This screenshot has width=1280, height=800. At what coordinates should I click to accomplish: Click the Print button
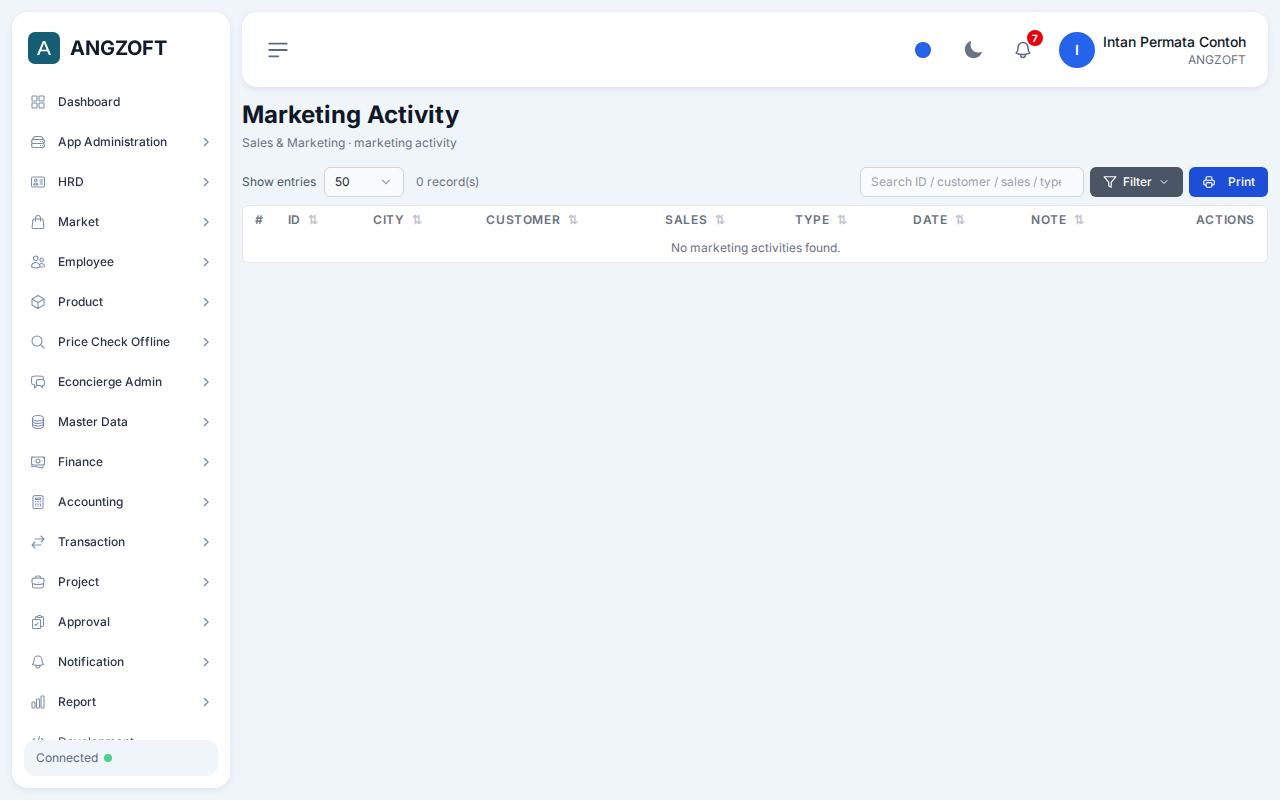(1228, 182)
